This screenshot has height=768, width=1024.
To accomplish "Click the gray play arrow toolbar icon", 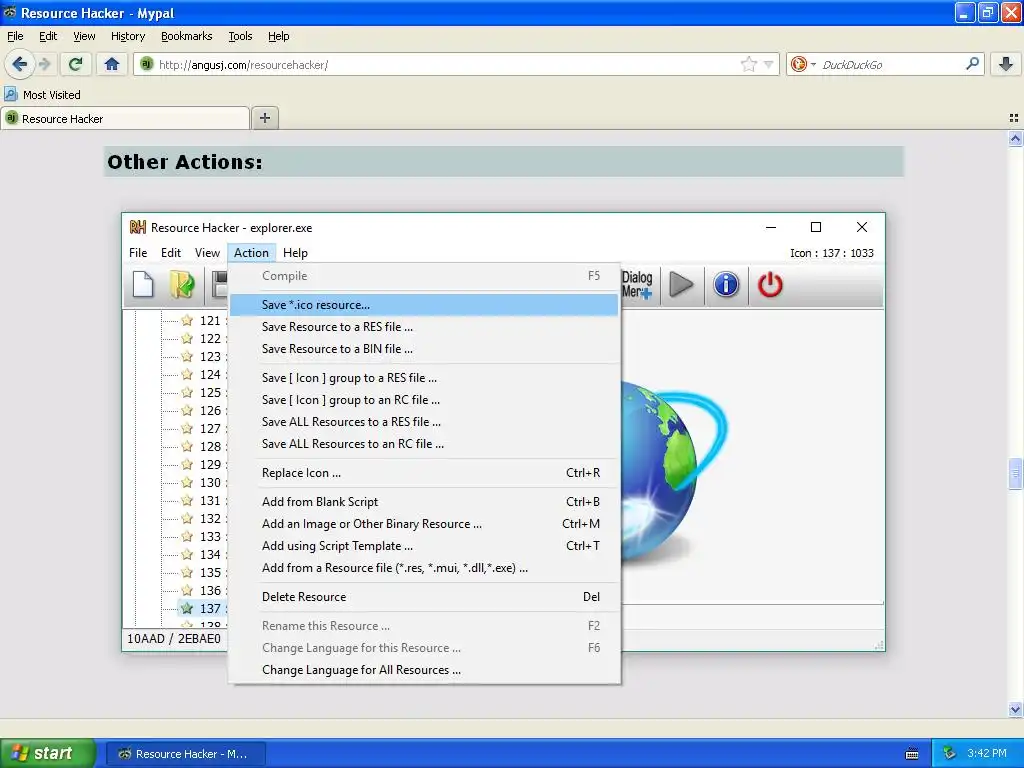I will click(x=681, y=285).
